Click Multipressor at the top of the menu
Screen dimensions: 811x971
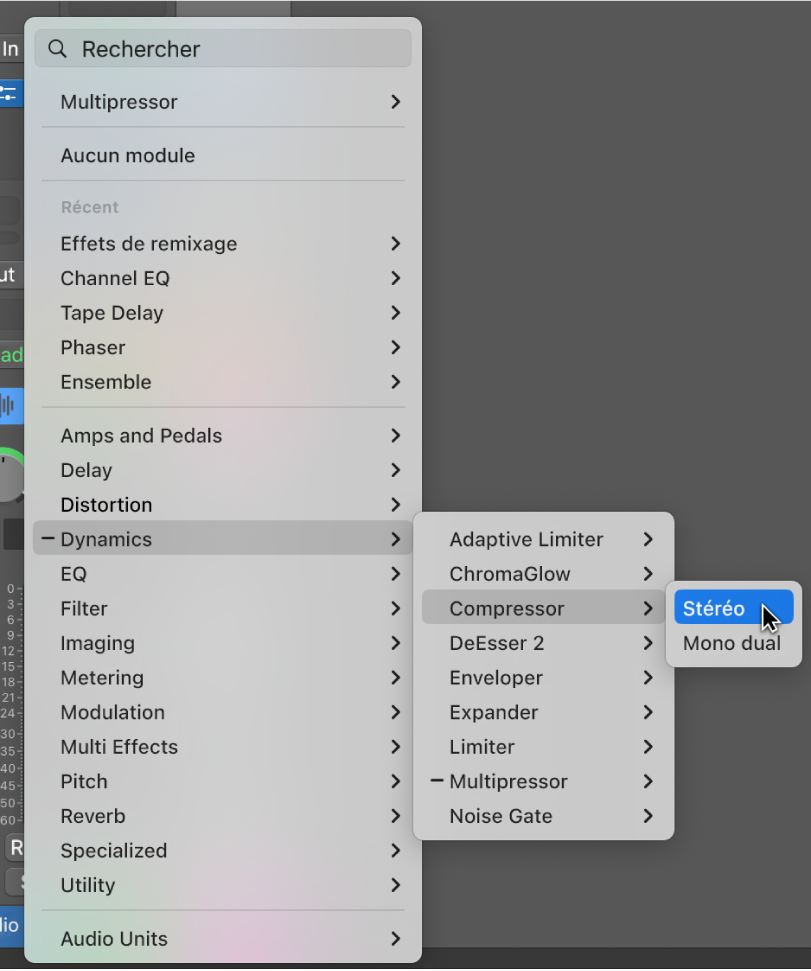120,101
